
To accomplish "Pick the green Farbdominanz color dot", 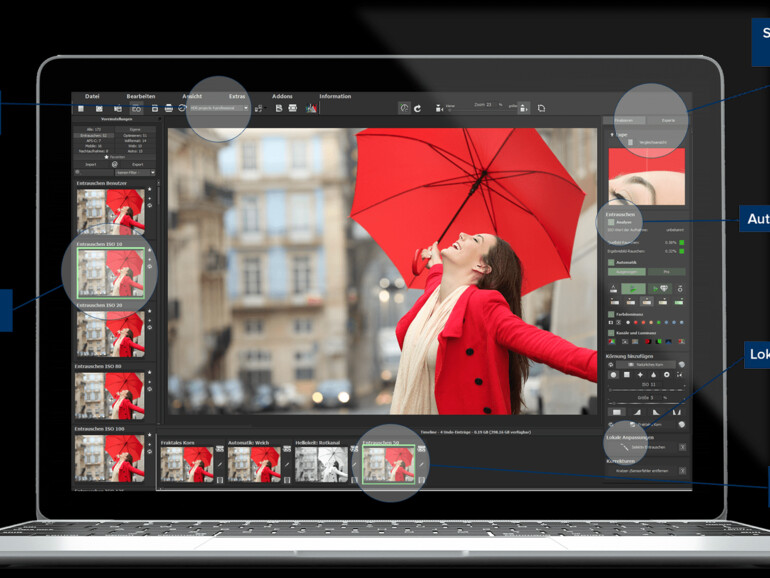I will click(x=659, y=323).
